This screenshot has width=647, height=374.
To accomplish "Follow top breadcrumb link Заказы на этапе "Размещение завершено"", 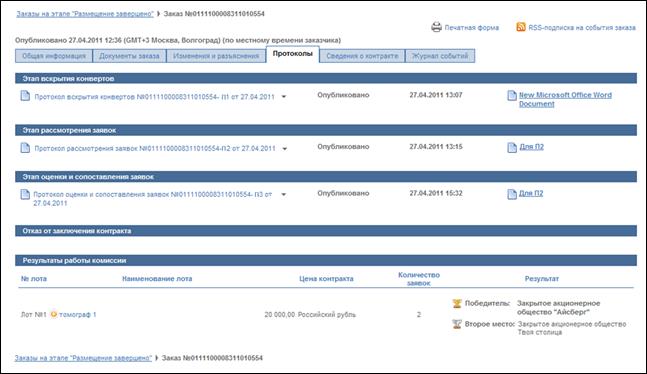I will [85, 14].
